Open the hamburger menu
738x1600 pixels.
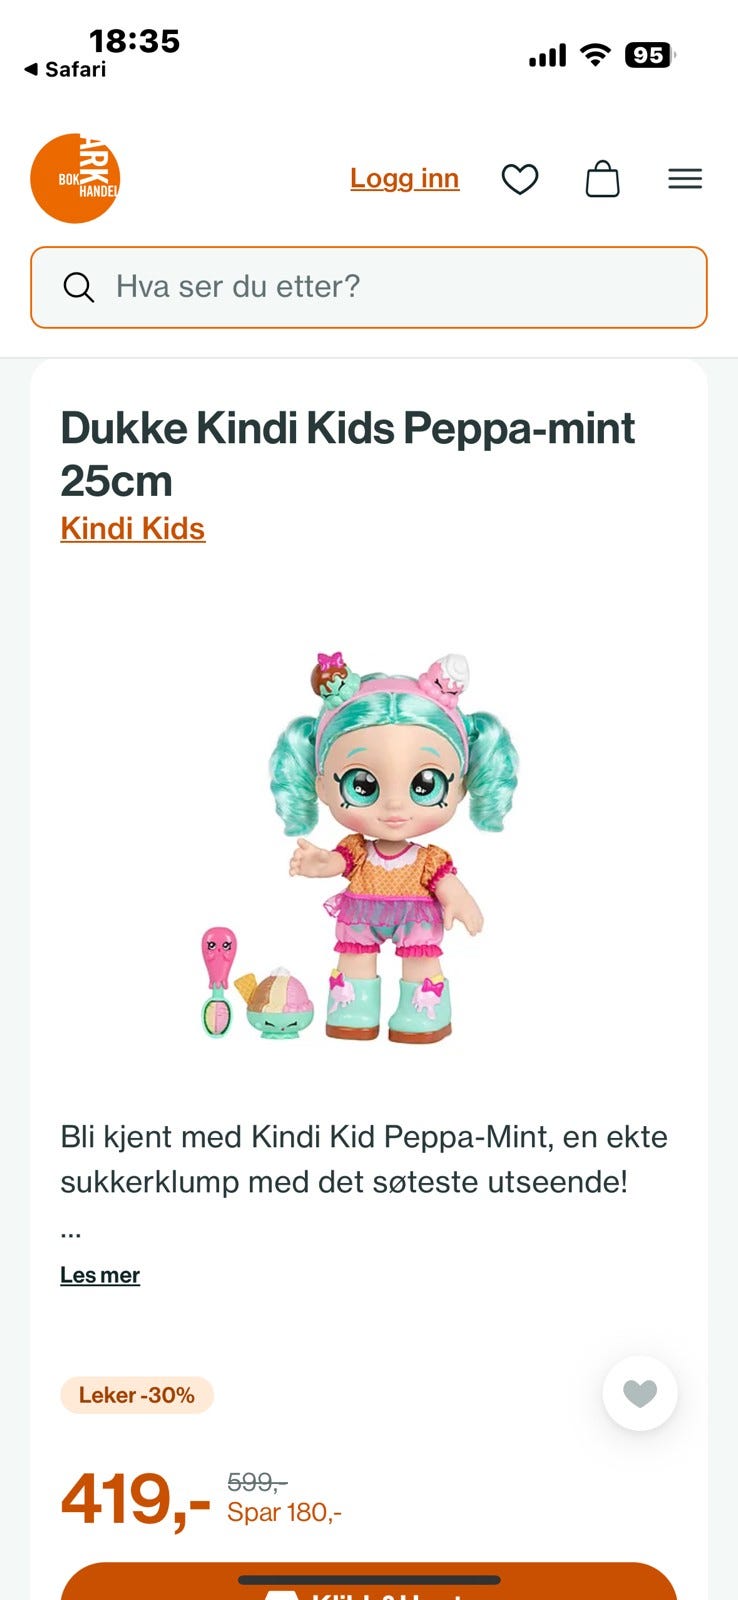tap(685, 179)
